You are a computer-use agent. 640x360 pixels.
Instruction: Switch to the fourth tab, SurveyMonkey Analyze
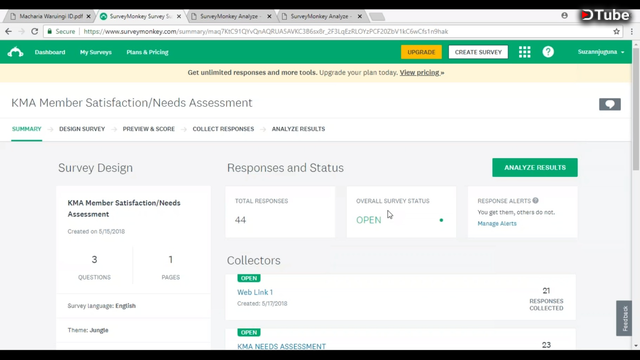click(x=322, y=16)
